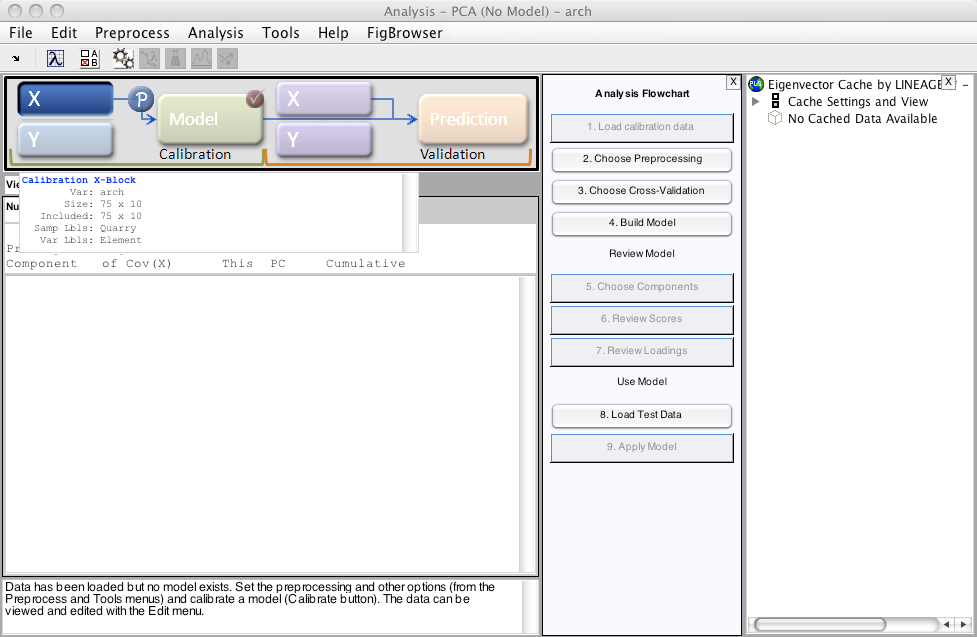Click the cache panel horizontal scrollbar
This screenshot has height=637, width=977.
(x=820, y=624)
